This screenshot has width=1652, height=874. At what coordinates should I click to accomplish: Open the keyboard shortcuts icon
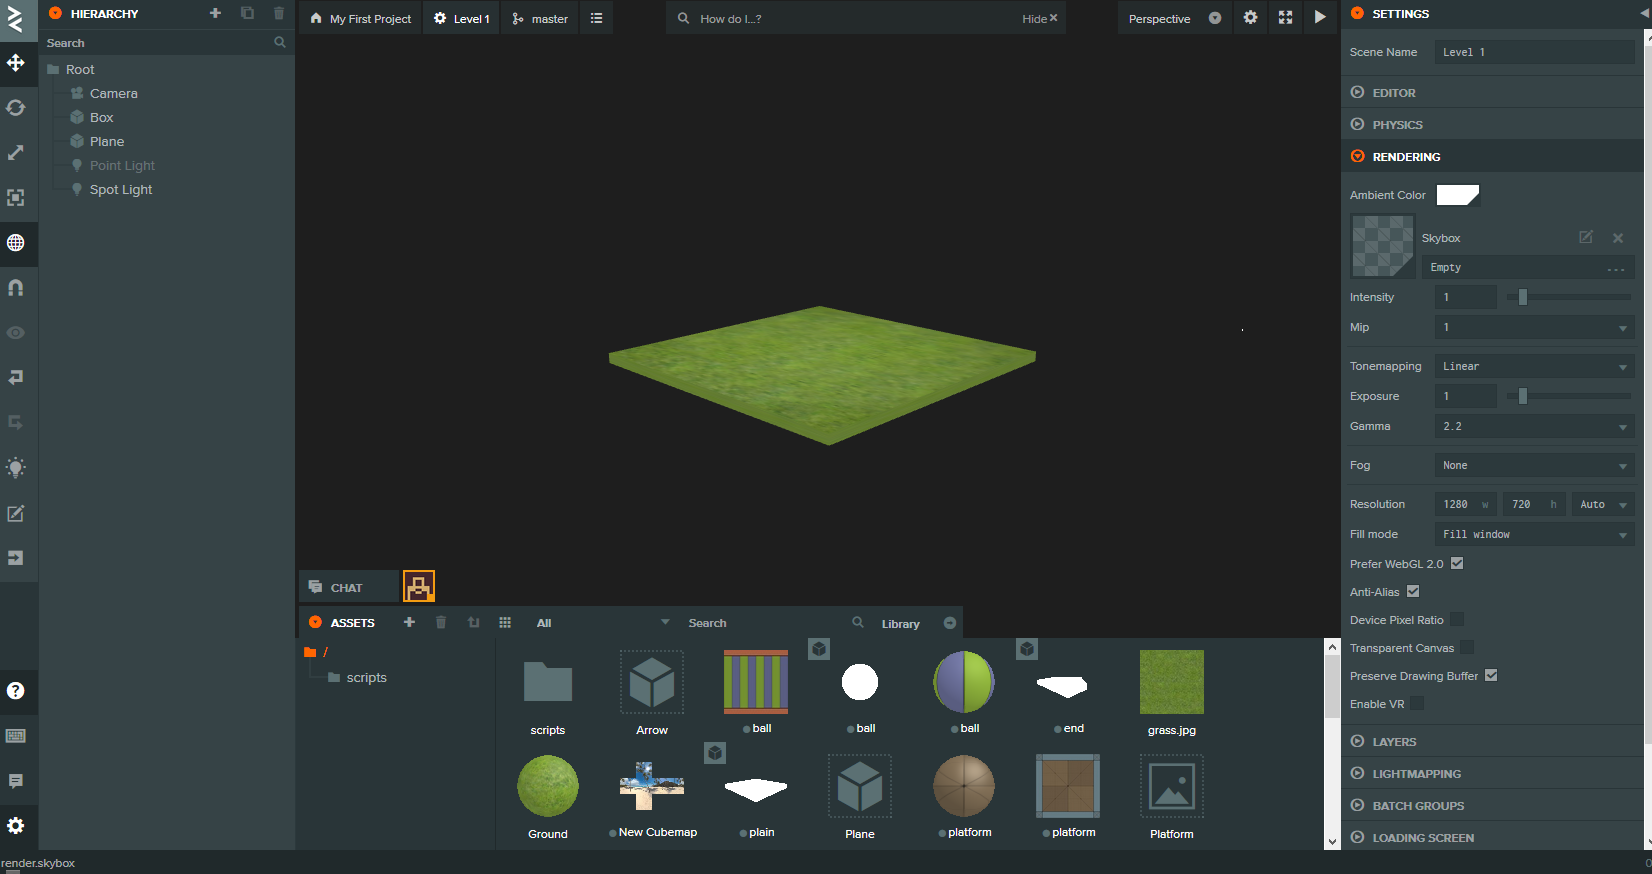pyautogui.click(x=16, y=736)
